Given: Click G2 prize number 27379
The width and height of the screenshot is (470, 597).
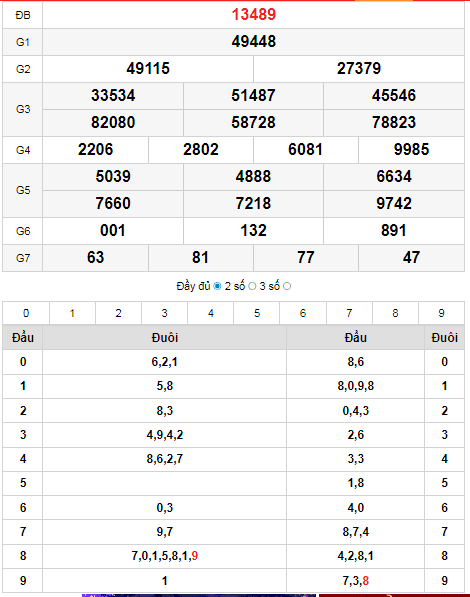Looking at the screenshot, I should (x=359, y=69).
